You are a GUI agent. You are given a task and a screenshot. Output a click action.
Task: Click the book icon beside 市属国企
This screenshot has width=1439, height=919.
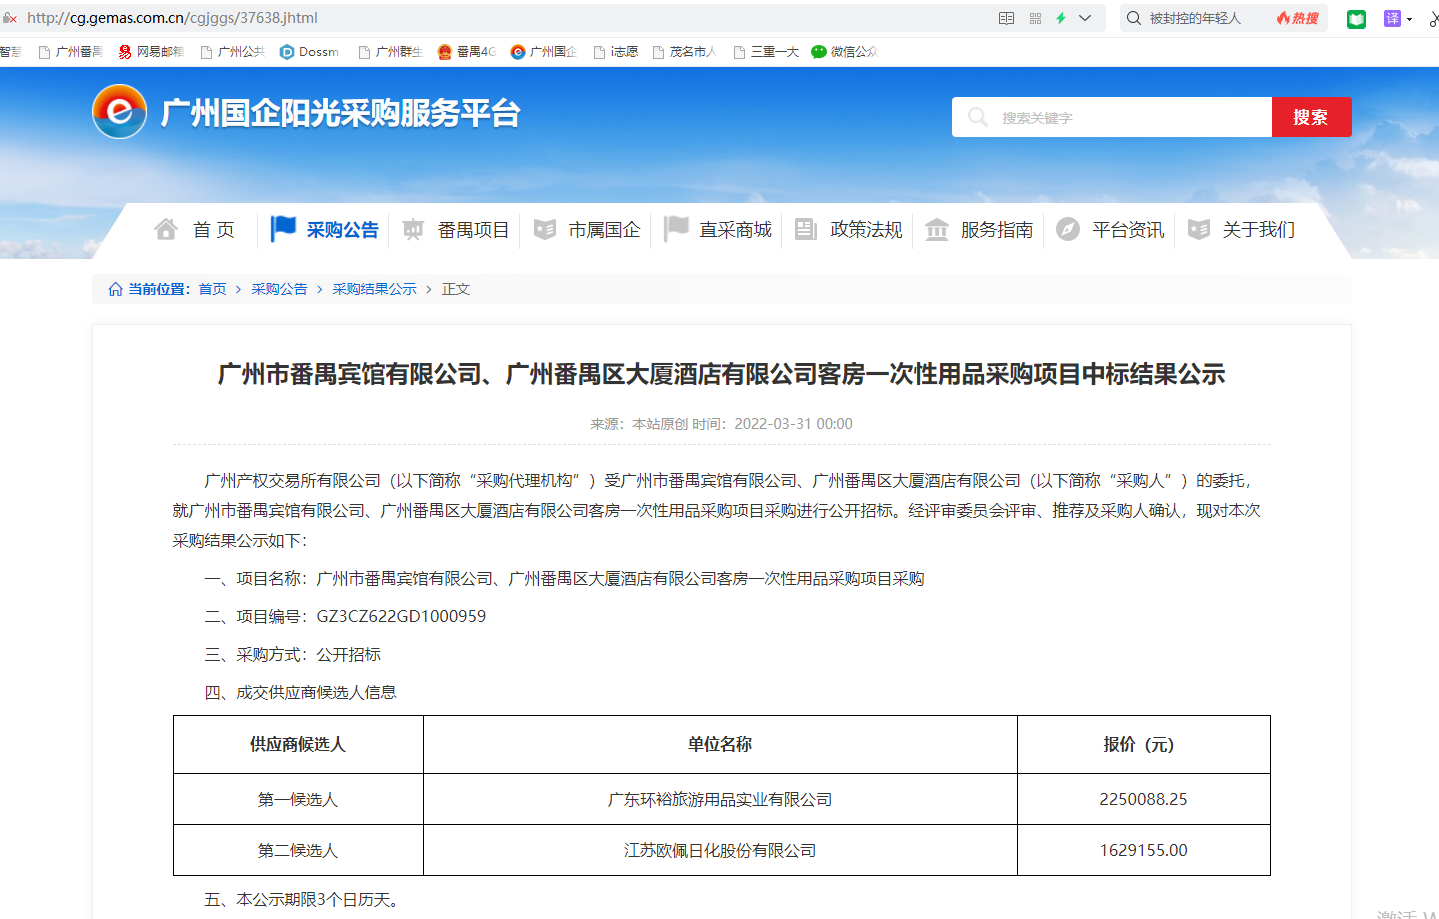(545, 230)
